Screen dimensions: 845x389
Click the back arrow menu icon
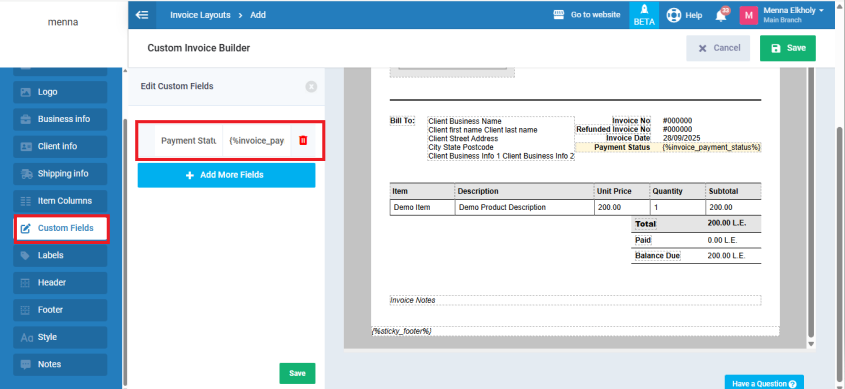click(142, 15)
